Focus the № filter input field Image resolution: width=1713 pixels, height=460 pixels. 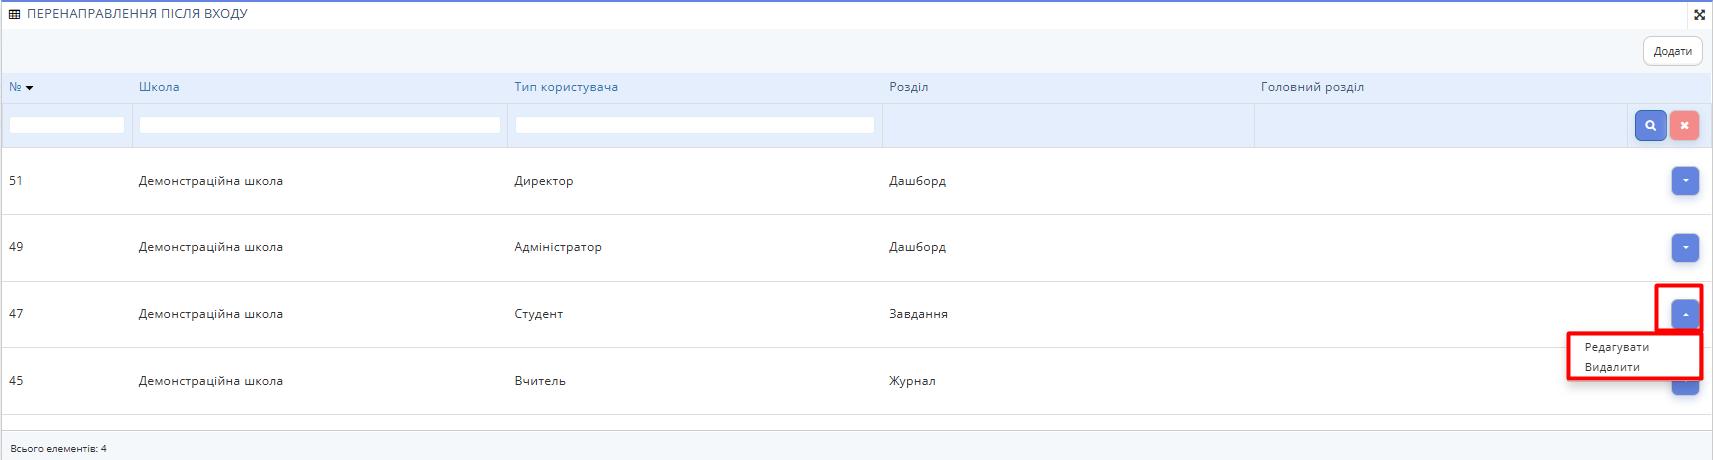coord(67,125)
